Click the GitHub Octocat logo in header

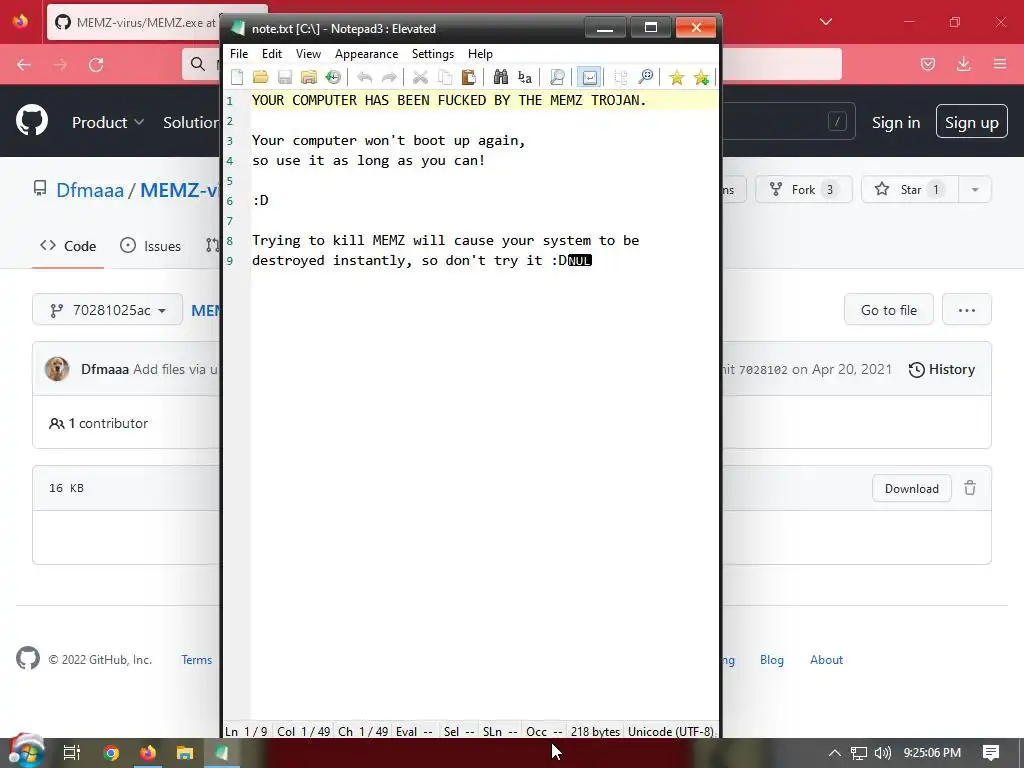pyautogui.click(x=32, y=121)
